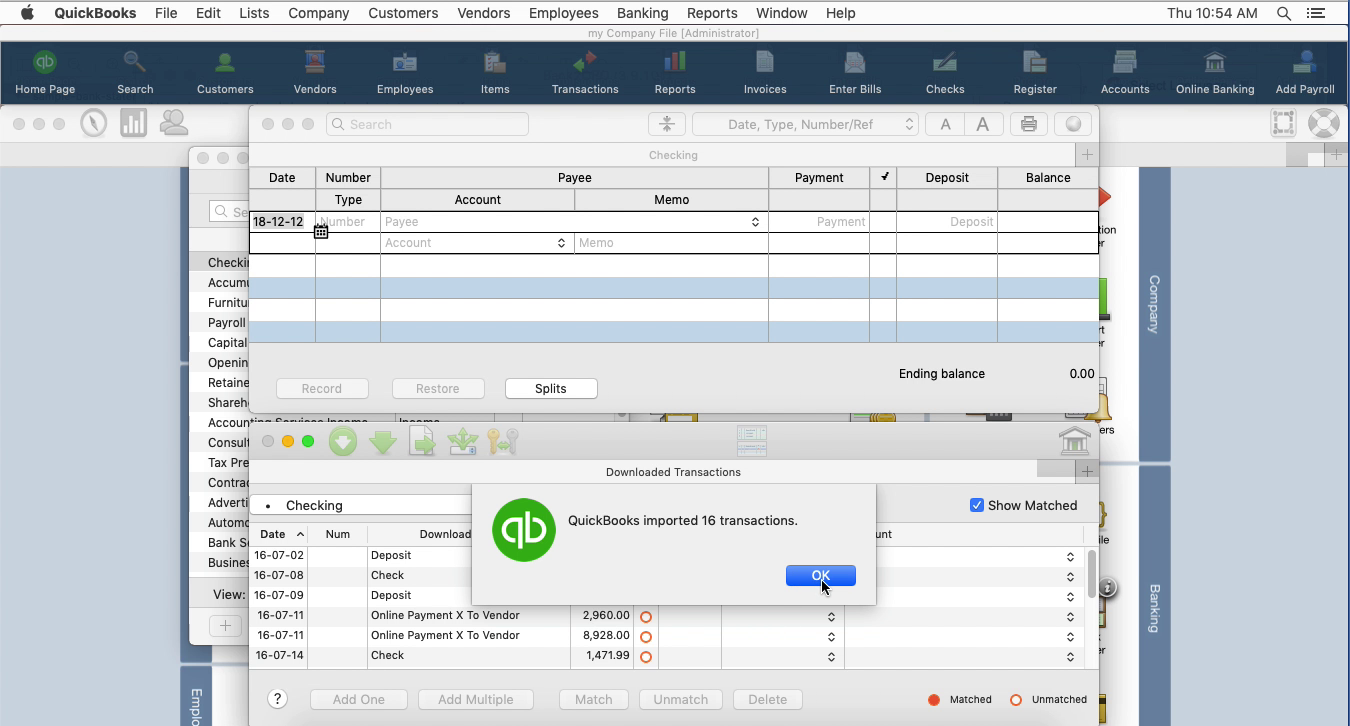The image size is (1350, 726).
Task: Open the Checks icon
Action: point(945,72)
